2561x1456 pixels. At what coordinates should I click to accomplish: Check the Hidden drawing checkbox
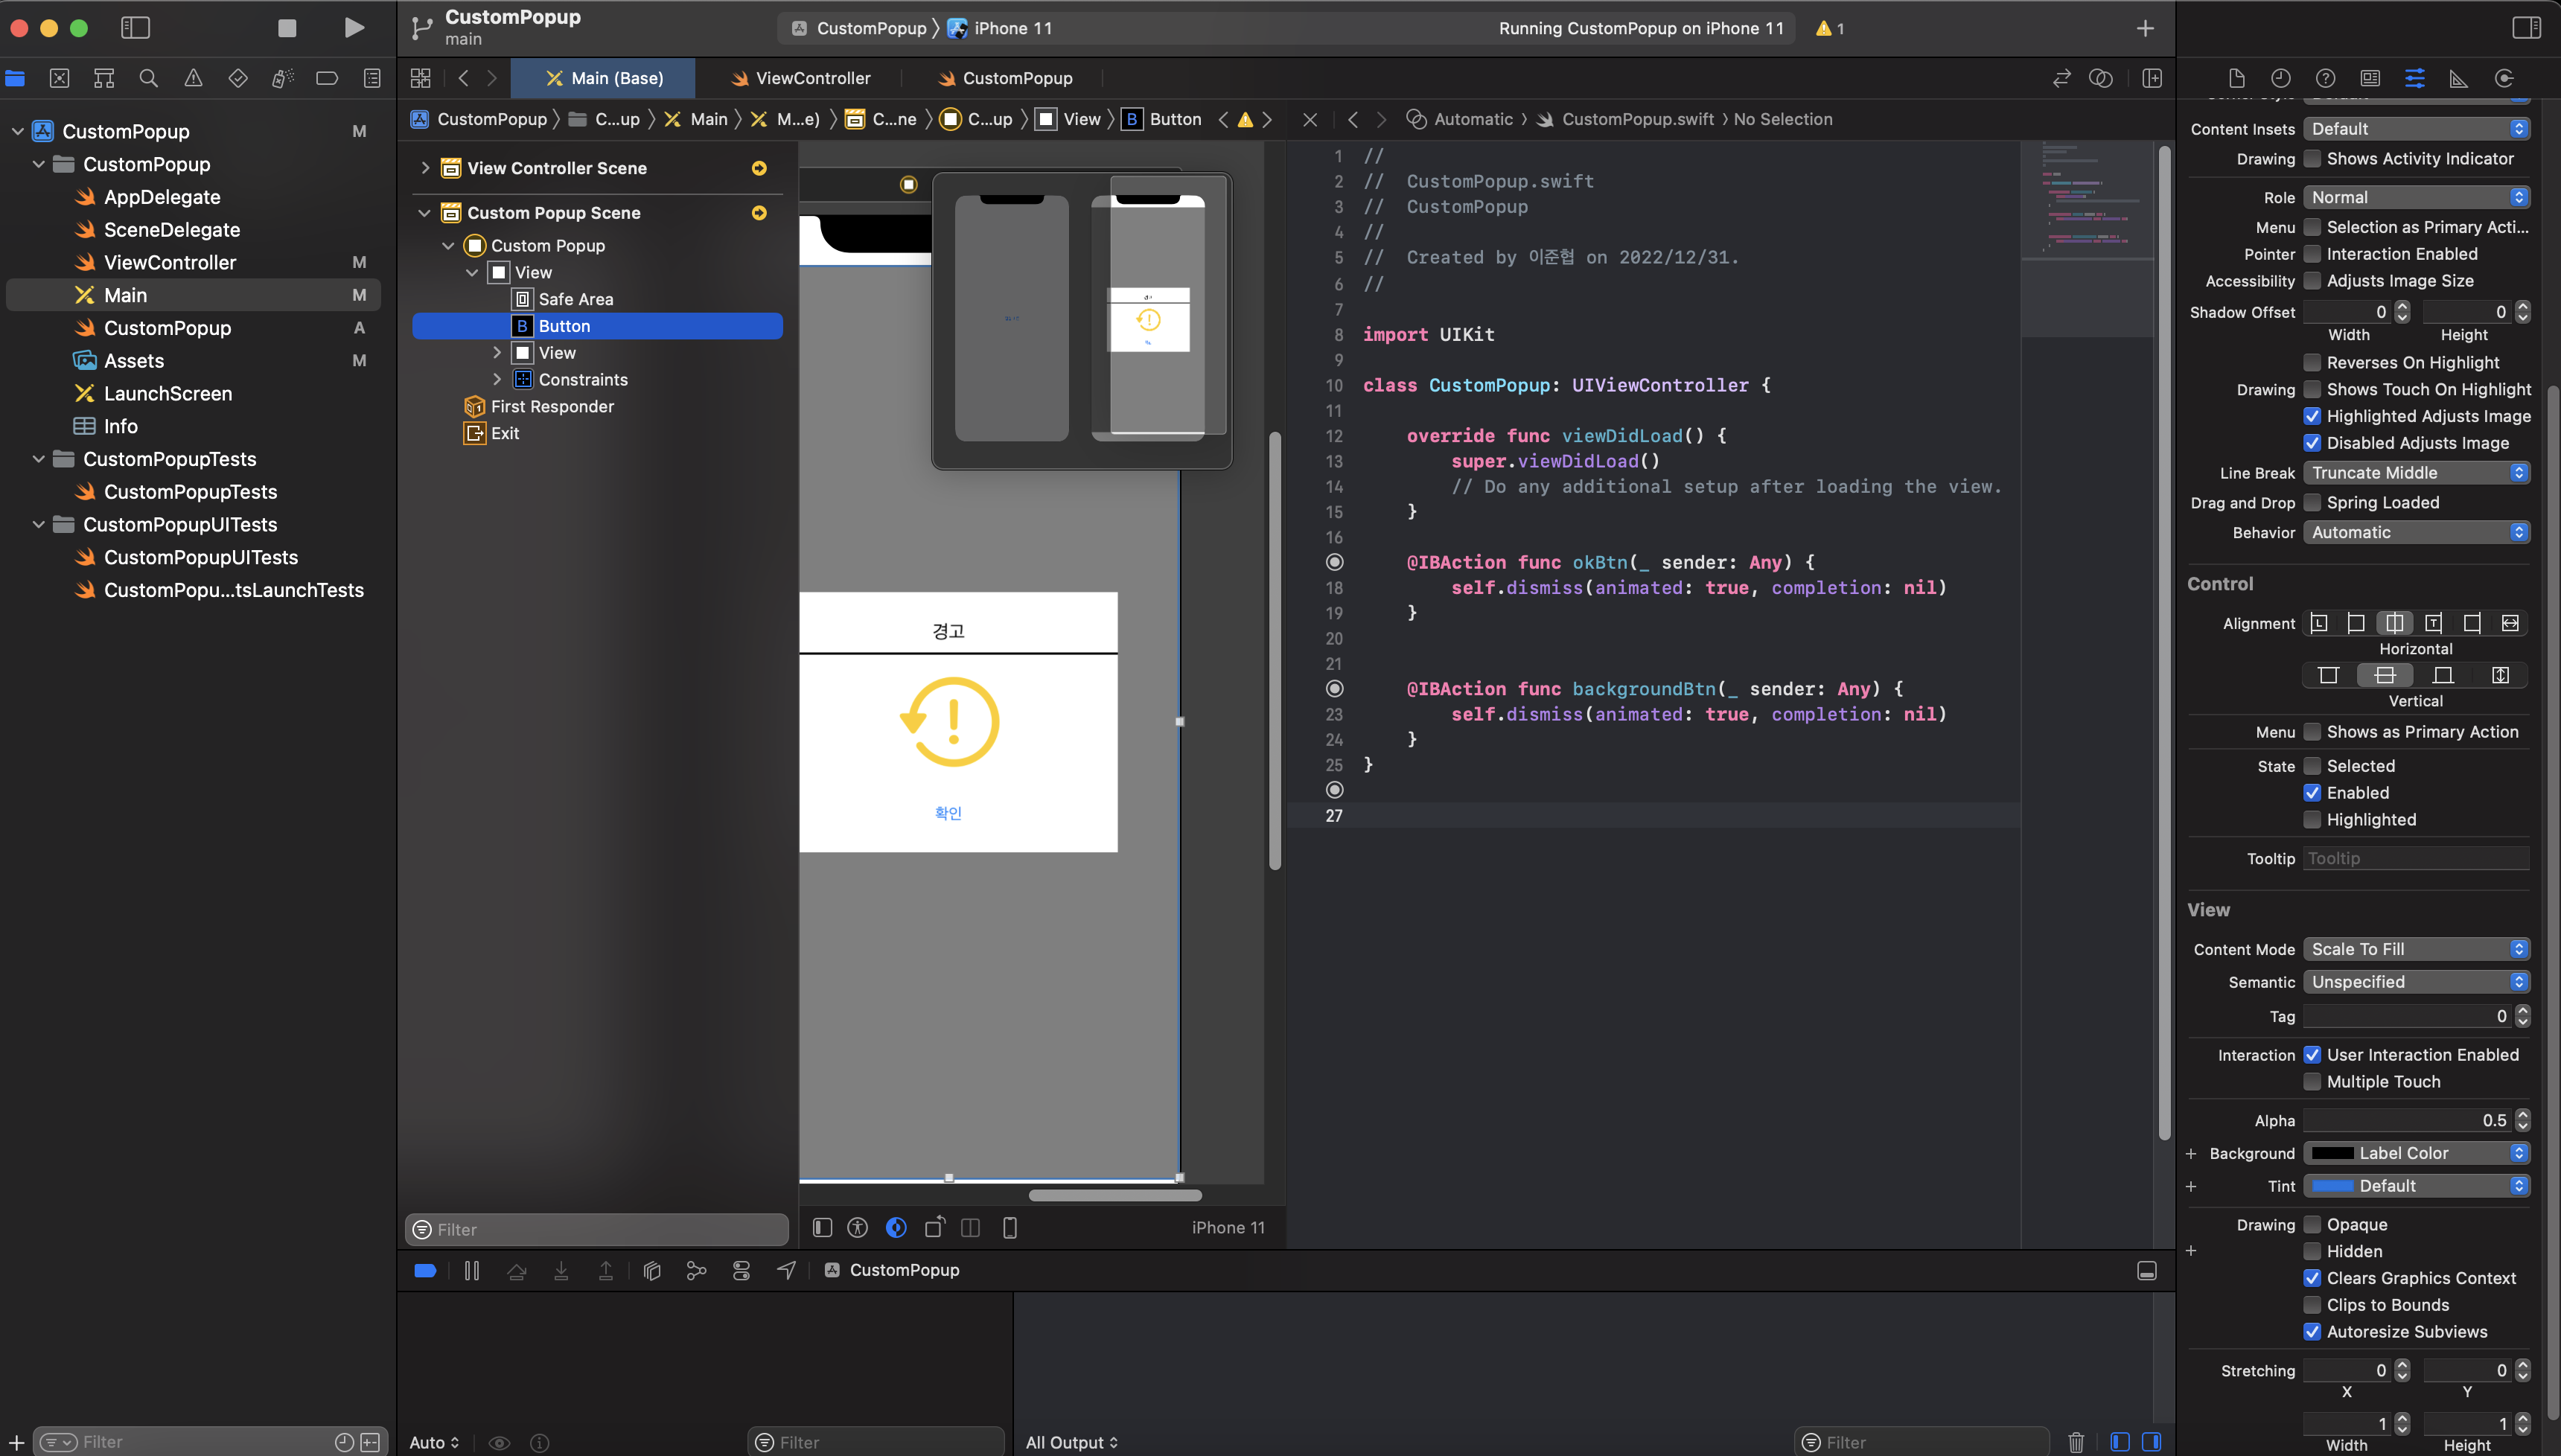pos(2312,1251)
